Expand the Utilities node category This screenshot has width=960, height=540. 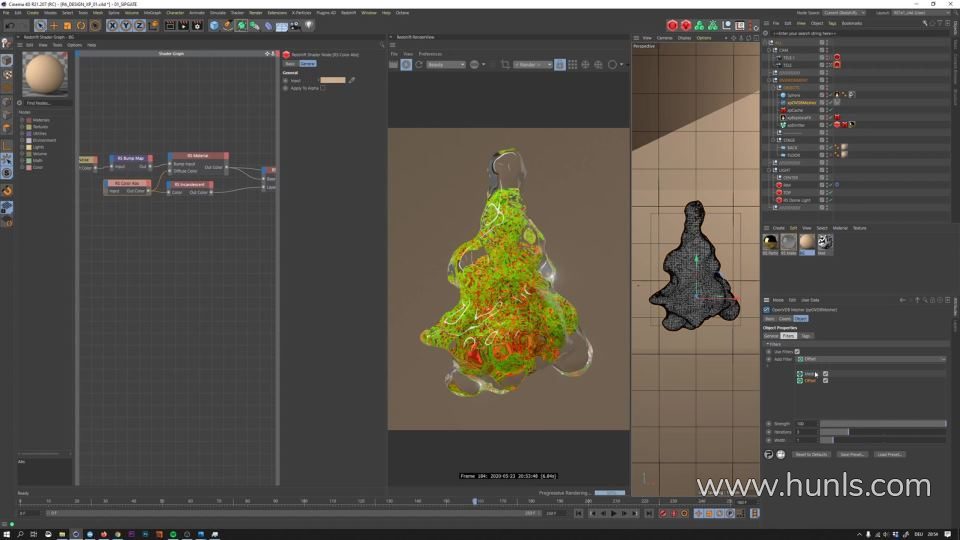click(x=23, y=133)
